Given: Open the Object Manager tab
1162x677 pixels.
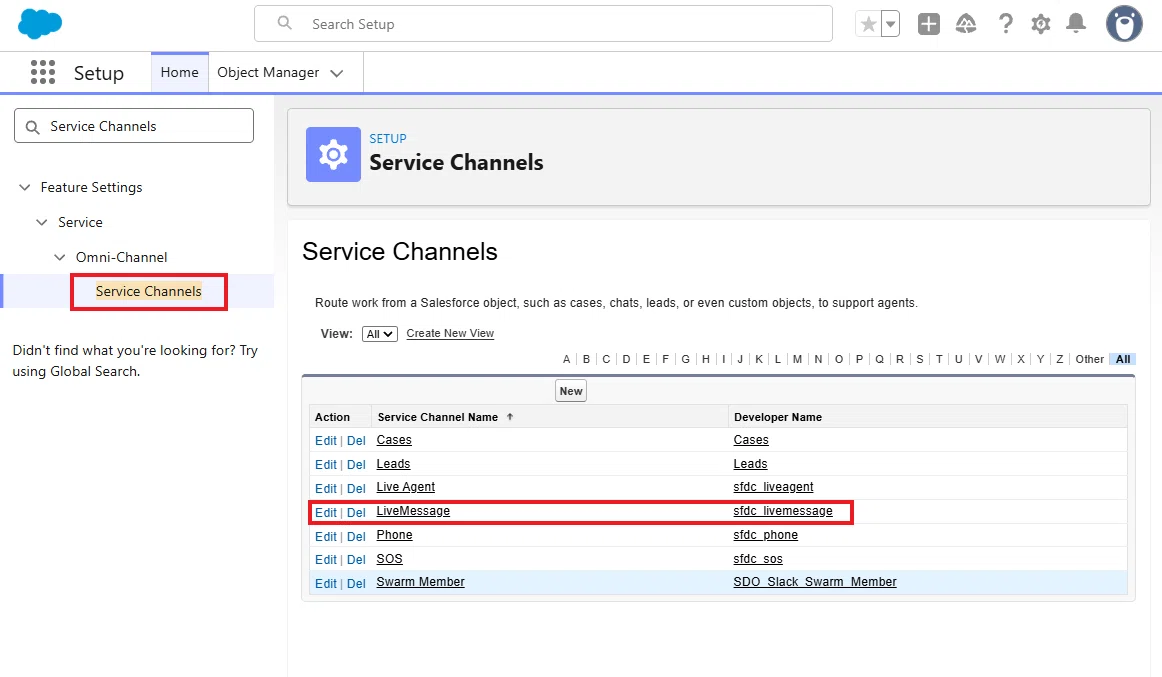Looking at the screenshot, I should click(268, 73).
